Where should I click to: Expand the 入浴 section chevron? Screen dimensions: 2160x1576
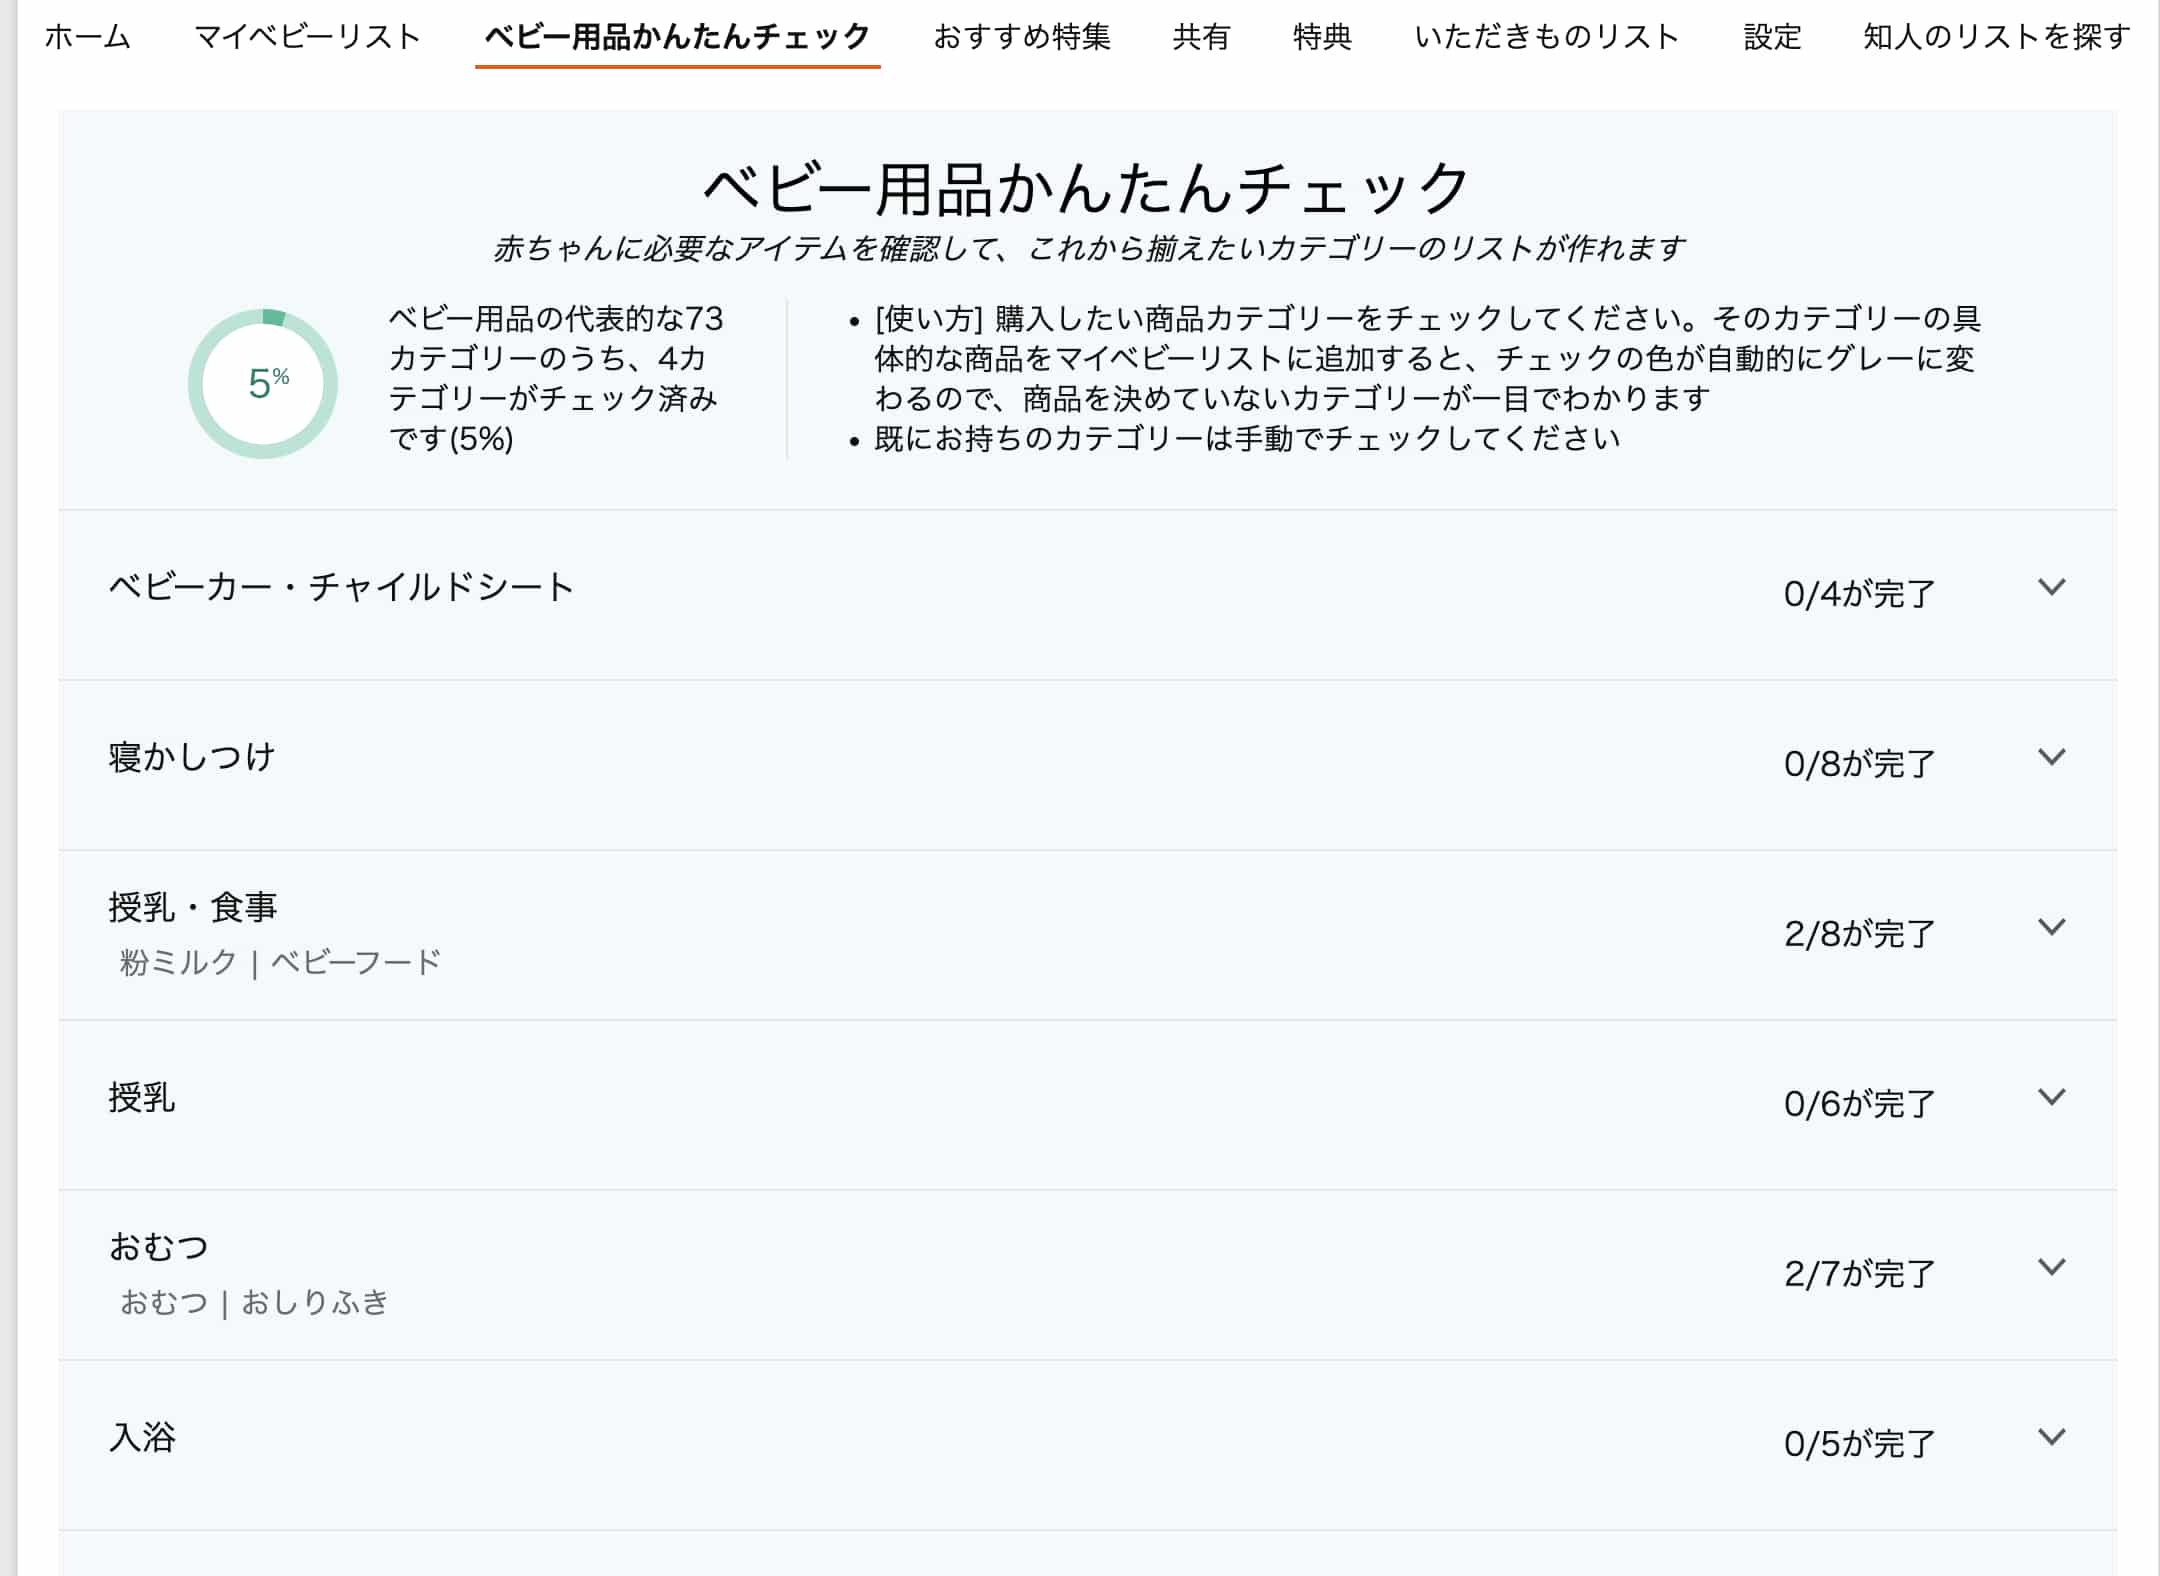pos(2051,1438)
